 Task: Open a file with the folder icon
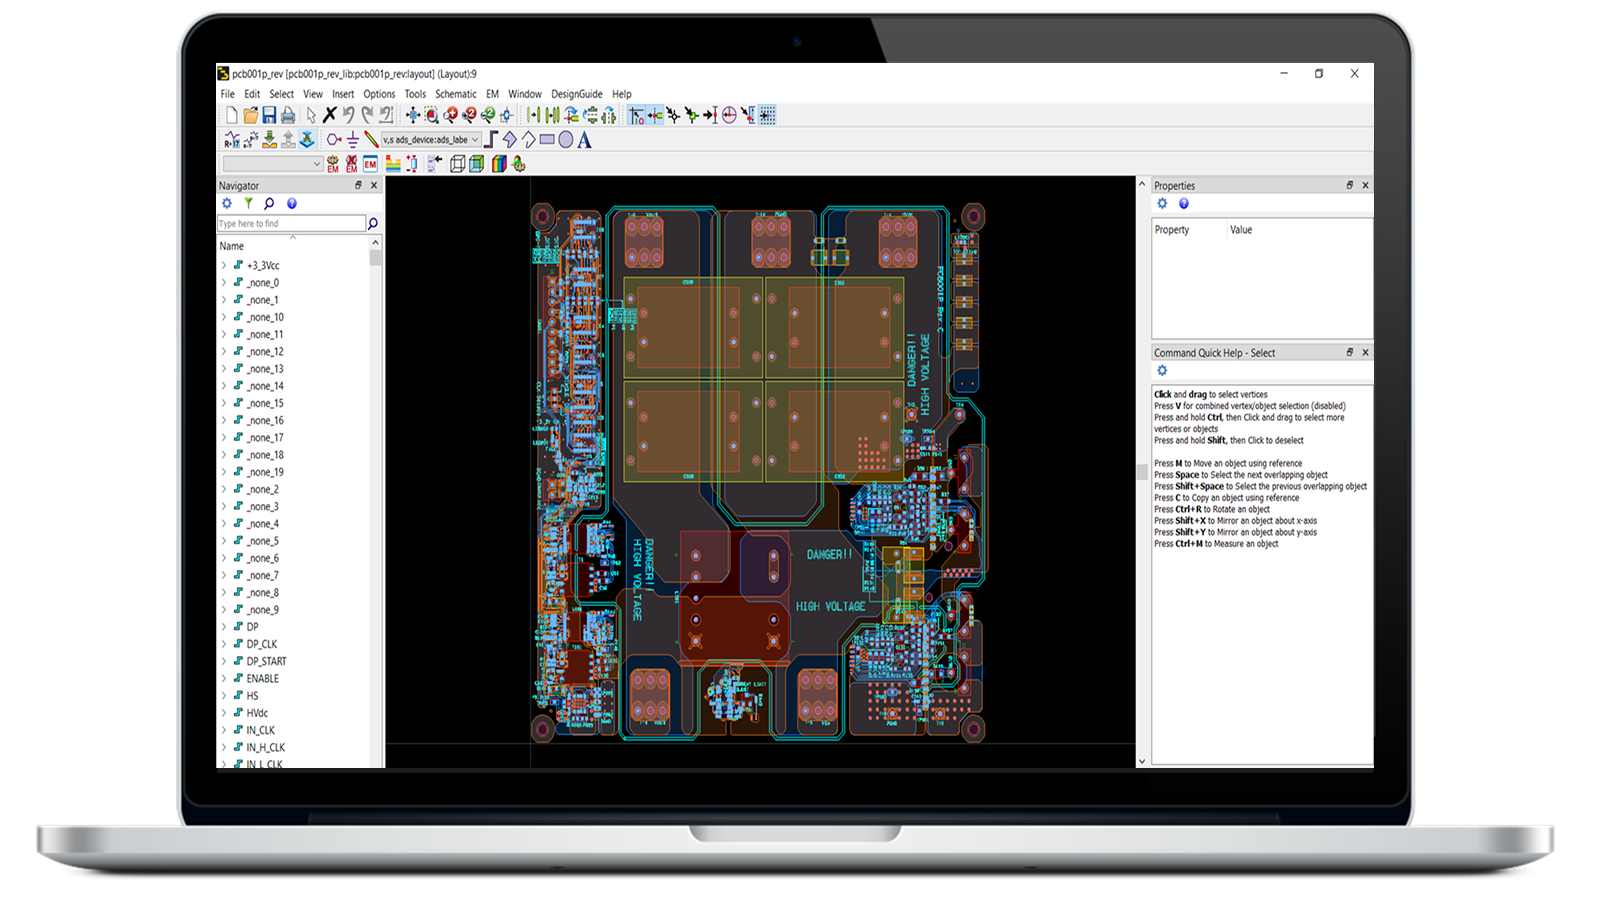pyautogui.click(x=250, y=115)
